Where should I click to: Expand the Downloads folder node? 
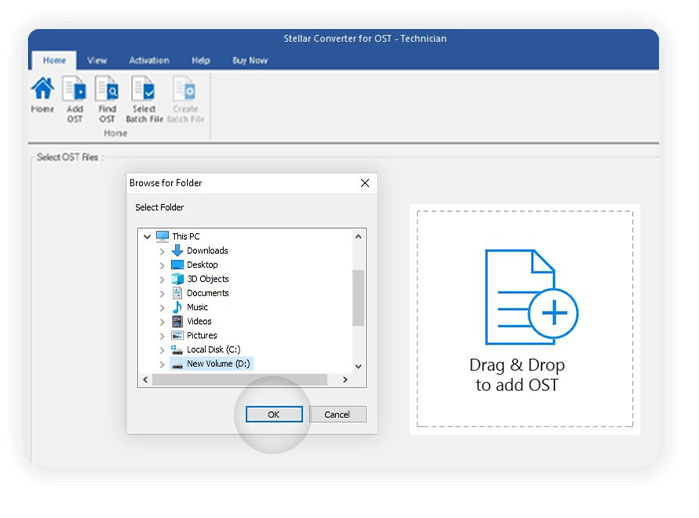[x=162, y=251]
